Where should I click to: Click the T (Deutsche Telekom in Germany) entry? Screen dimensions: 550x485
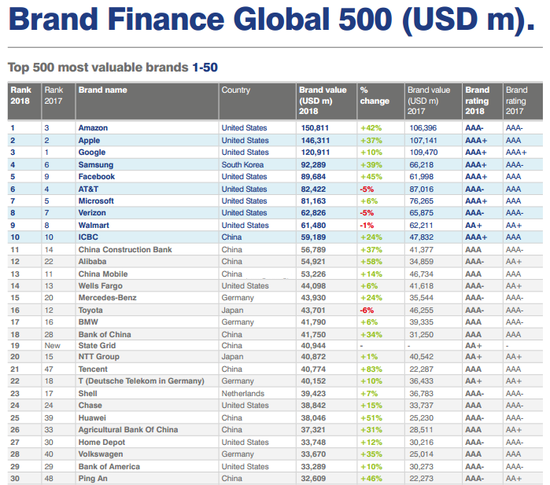(141, 381)
